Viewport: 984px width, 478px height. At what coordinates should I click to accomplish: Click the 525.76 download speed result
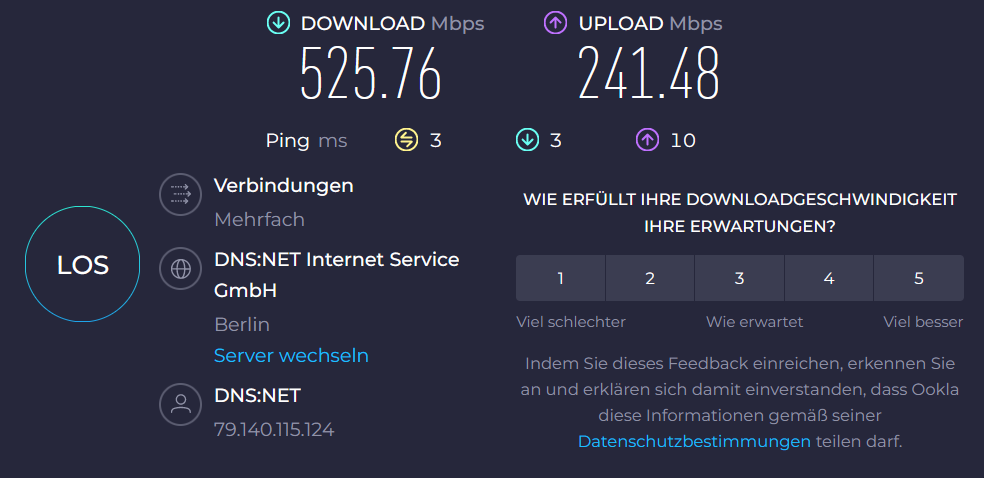(x=371, y=73)
